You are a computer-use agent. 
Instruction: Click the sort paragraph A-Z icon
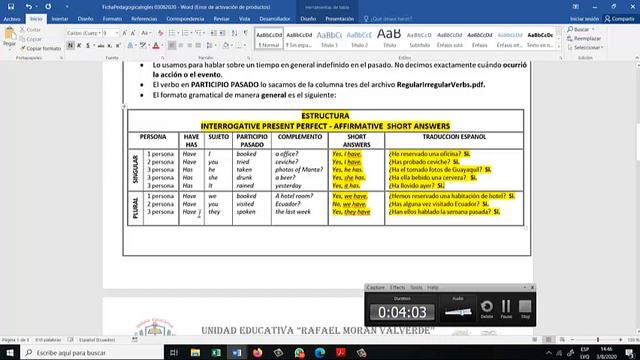234,33
